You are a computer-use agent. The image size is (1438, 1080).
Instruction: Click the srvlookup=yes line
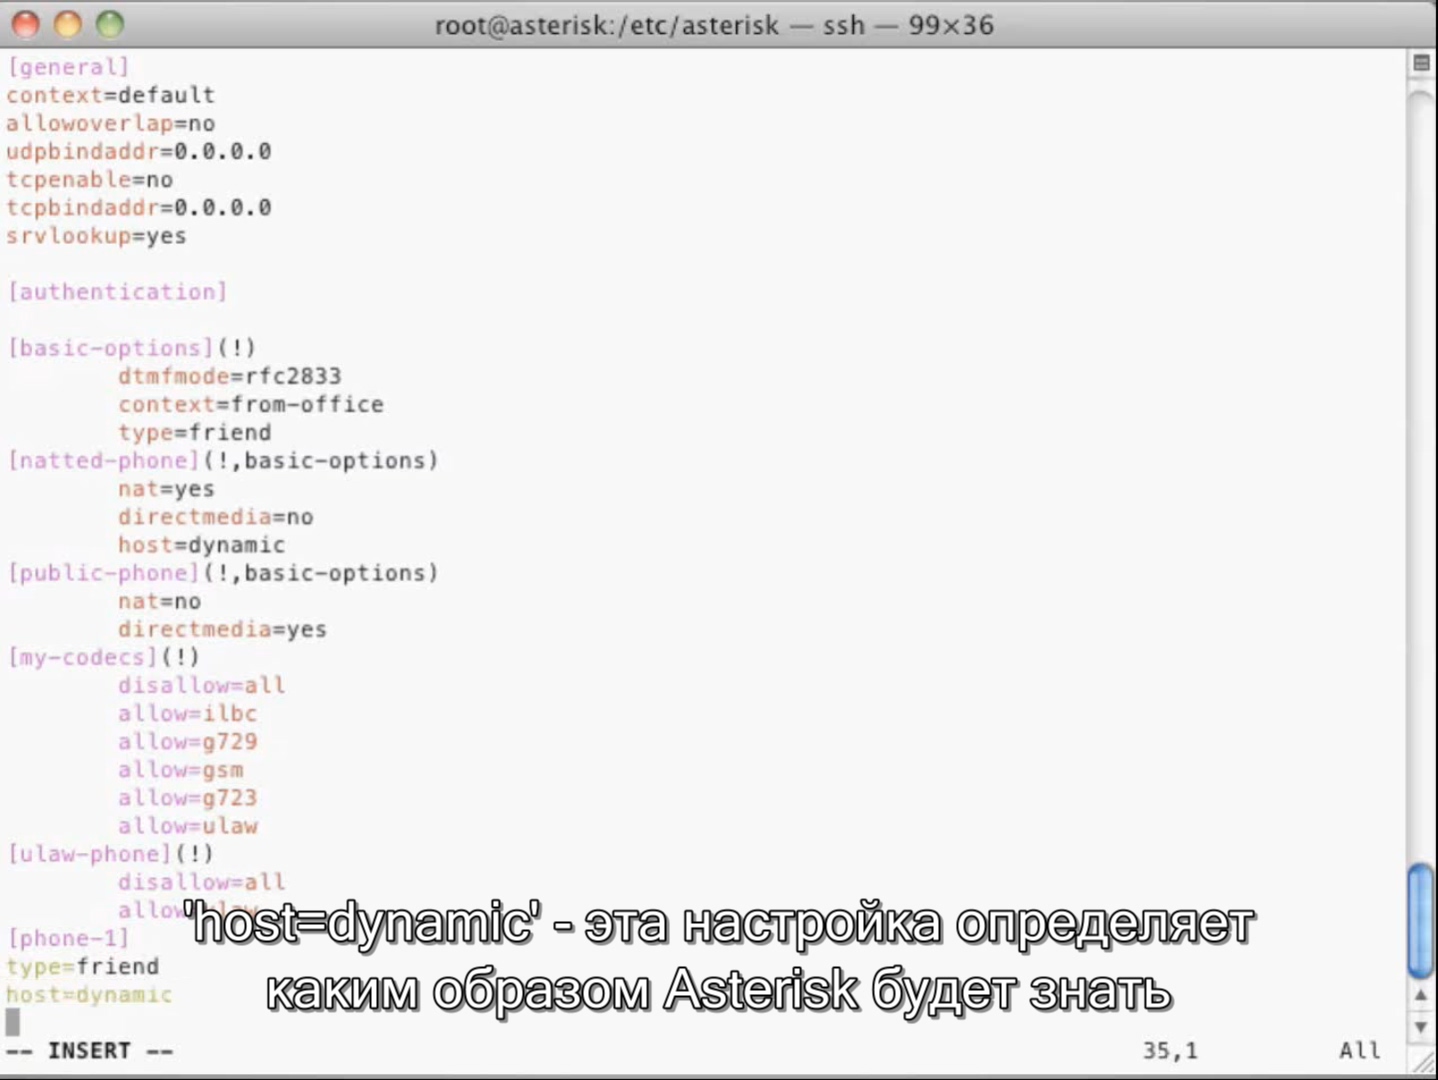(x=96, y=236)
